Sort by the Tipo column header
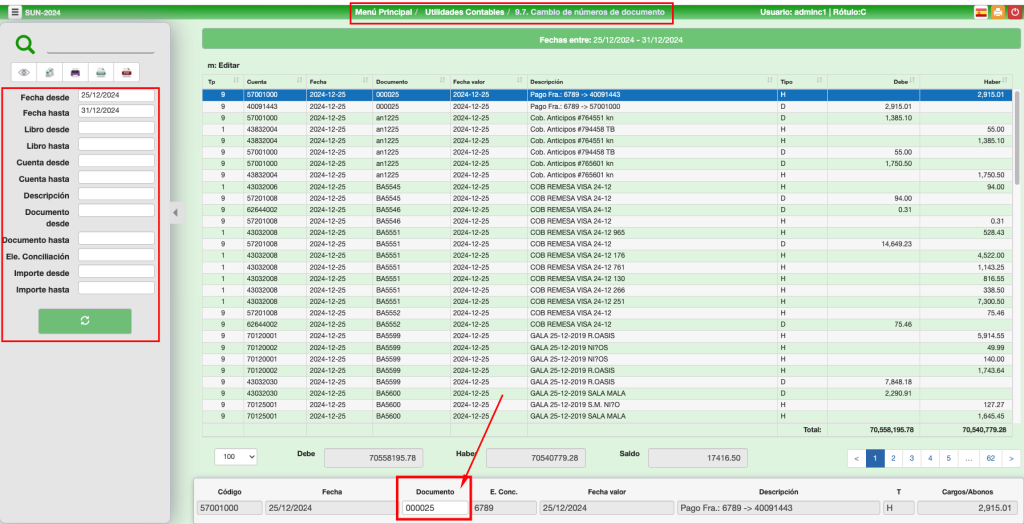This screenshot has width=1024, height=524. point(802,82)
